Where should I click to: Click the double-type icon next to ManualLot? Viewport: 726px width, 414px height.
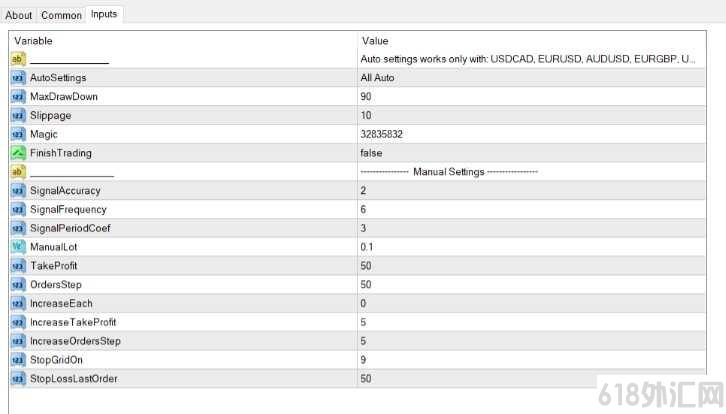18,247
